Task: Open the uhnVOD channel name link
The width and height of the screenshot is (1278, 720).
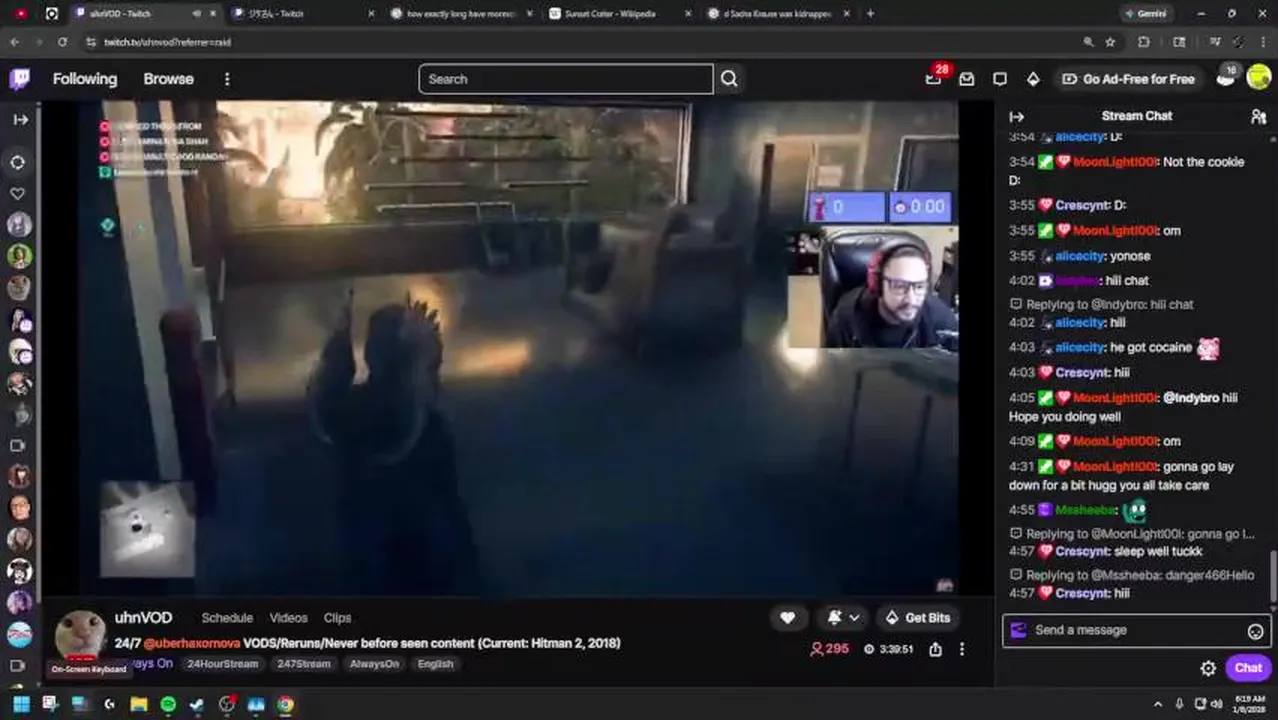Action: click(x=143, y=618)
